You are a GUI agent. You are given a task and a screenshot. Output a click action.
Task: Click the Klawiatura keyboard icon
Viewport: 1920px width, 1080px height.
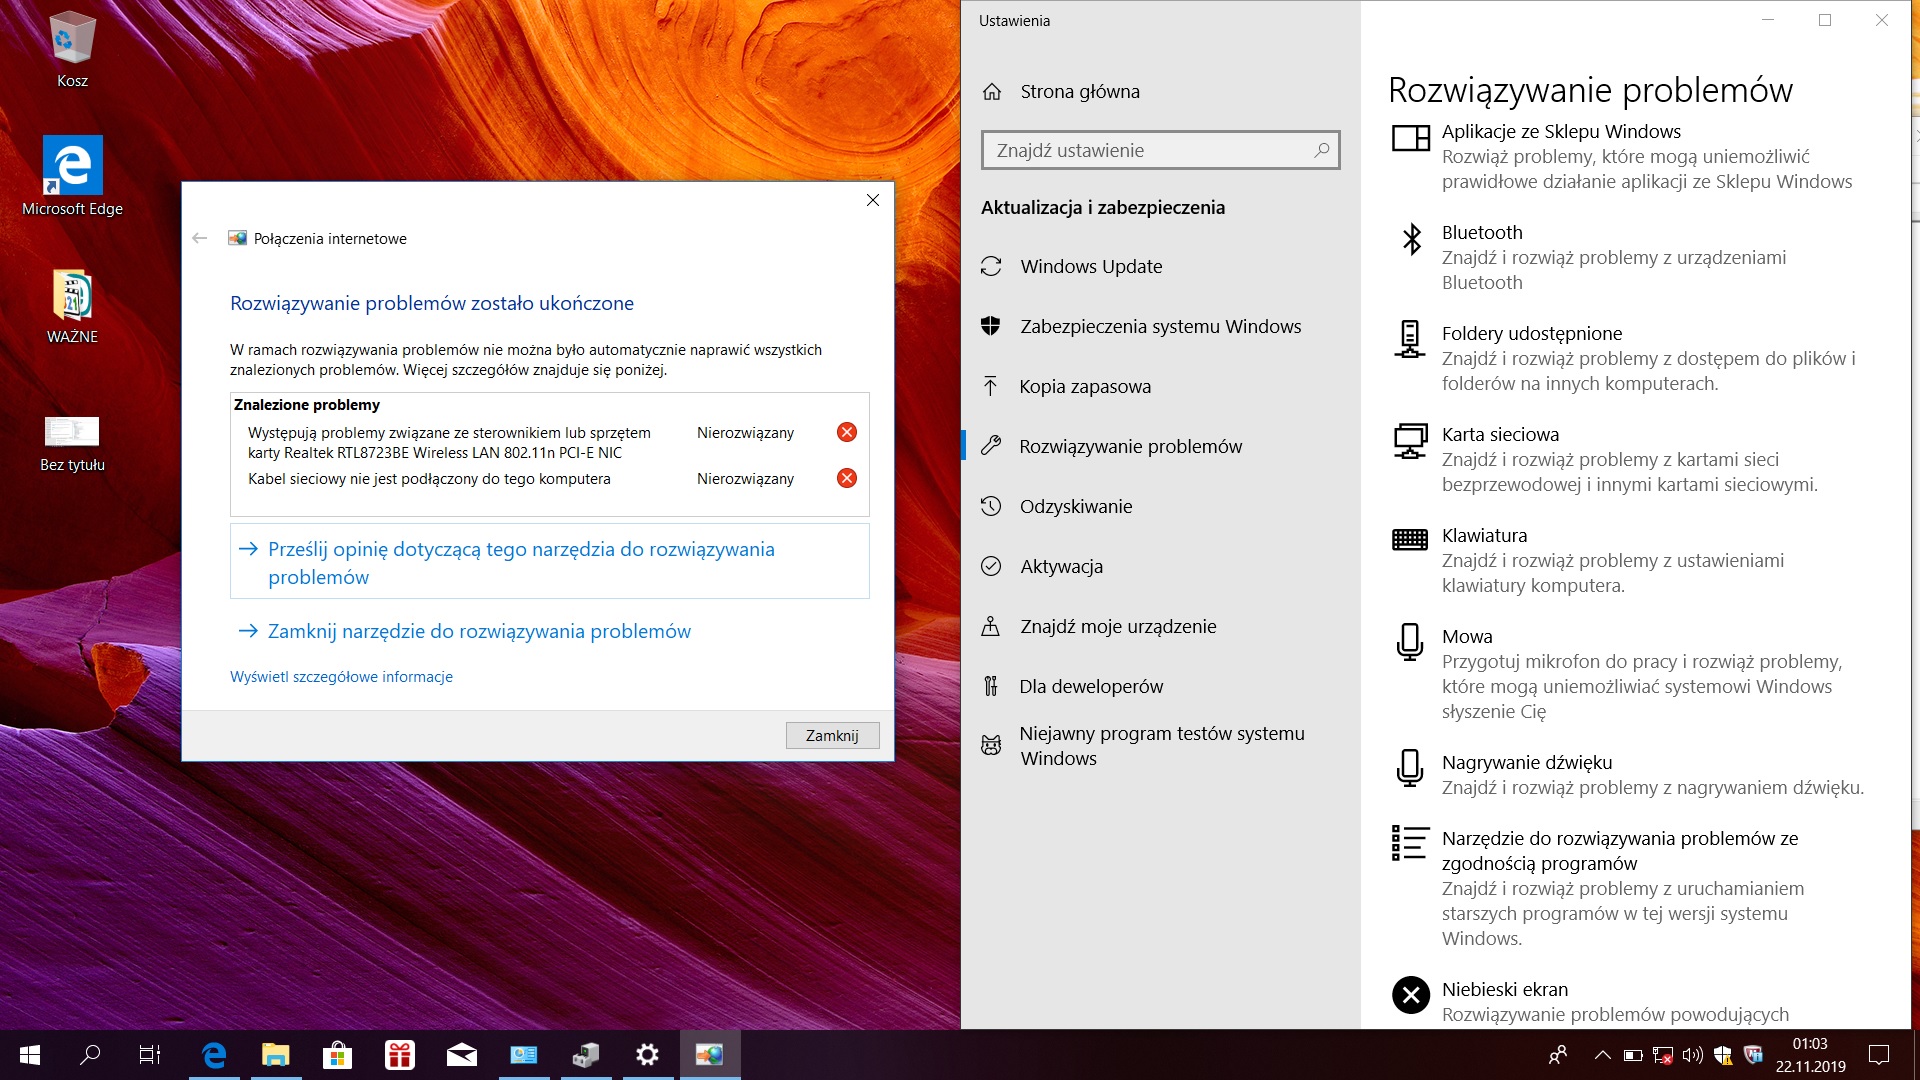coord(1410,540)
